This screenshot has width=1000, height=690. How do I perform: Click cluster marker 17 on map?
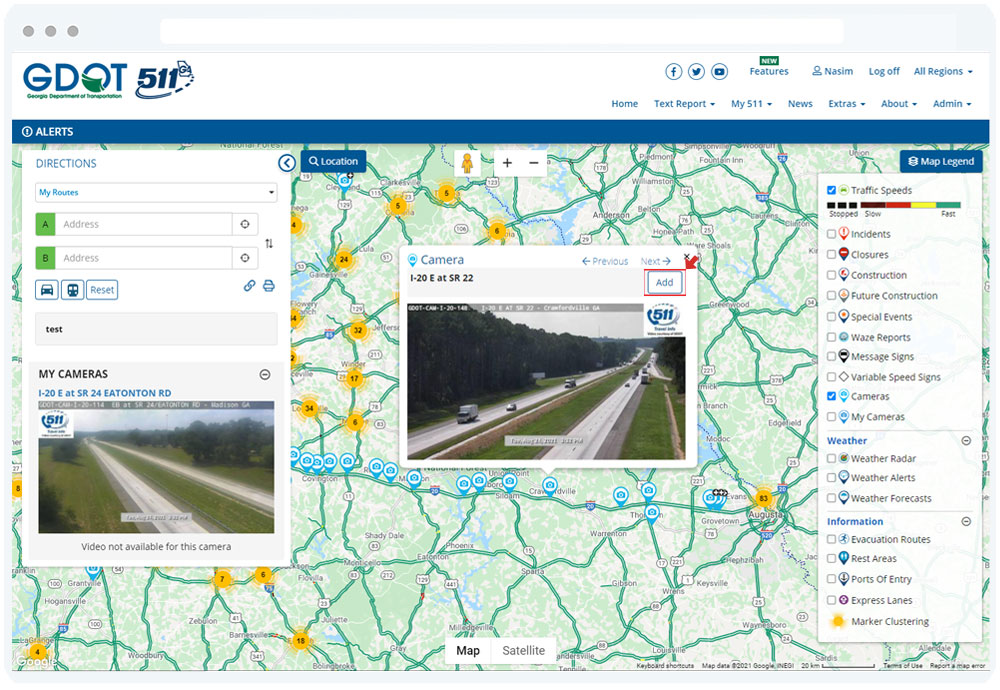(354, 379)
